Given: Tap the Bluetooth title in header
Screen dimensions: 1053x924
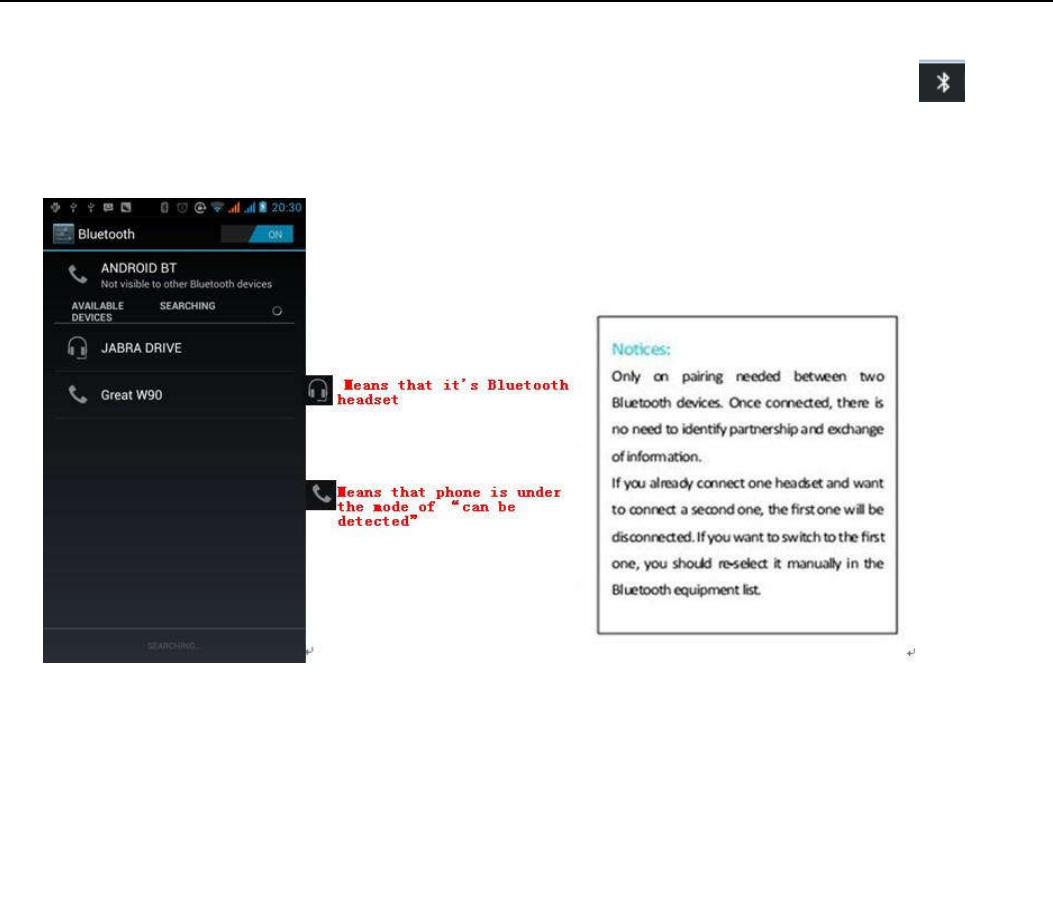Looking at the screenshot, I should (106, 234).
